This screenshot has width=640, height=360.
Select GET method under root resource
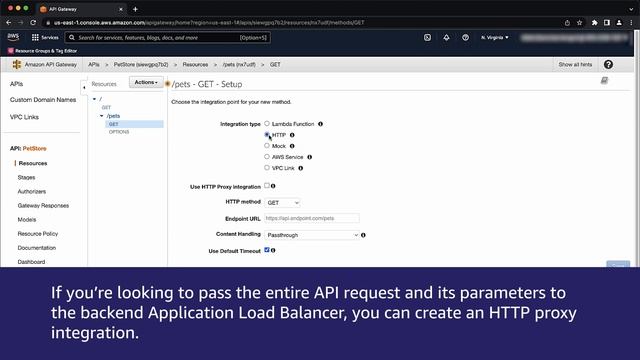click(x=106, y=107)
